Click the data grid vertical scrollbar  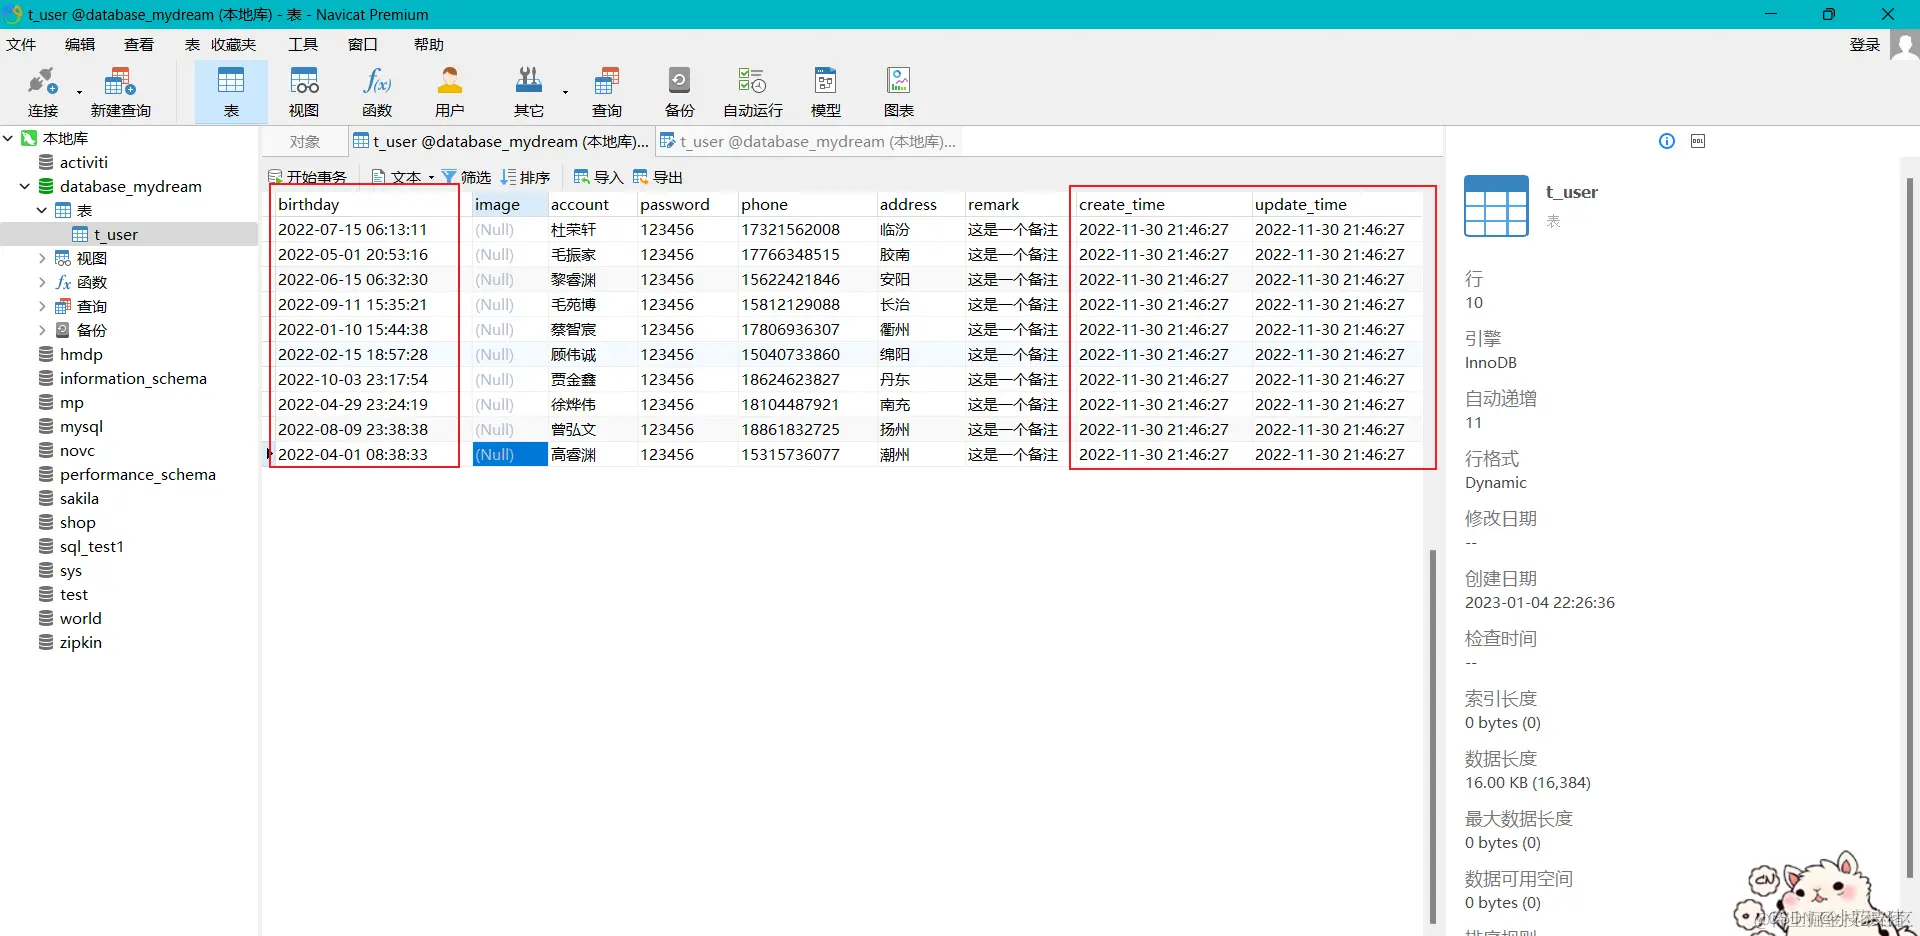[1433, 736]
